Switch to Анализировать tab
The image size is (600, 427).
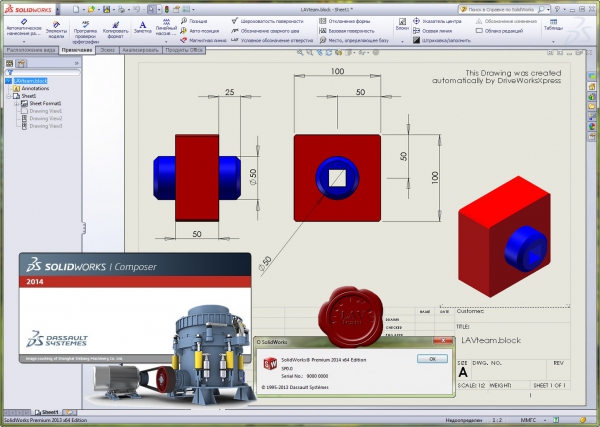click(x=140, y=50)
